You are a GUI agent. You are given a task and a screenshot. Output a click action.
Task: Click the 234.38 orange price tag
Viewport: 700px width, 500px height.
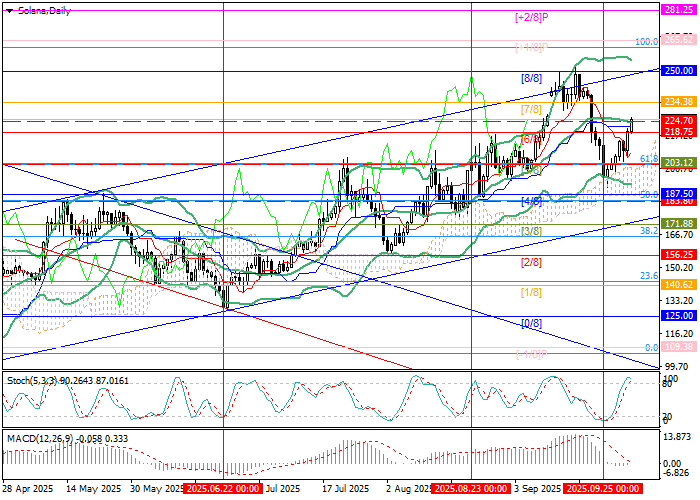pos(679,102)
